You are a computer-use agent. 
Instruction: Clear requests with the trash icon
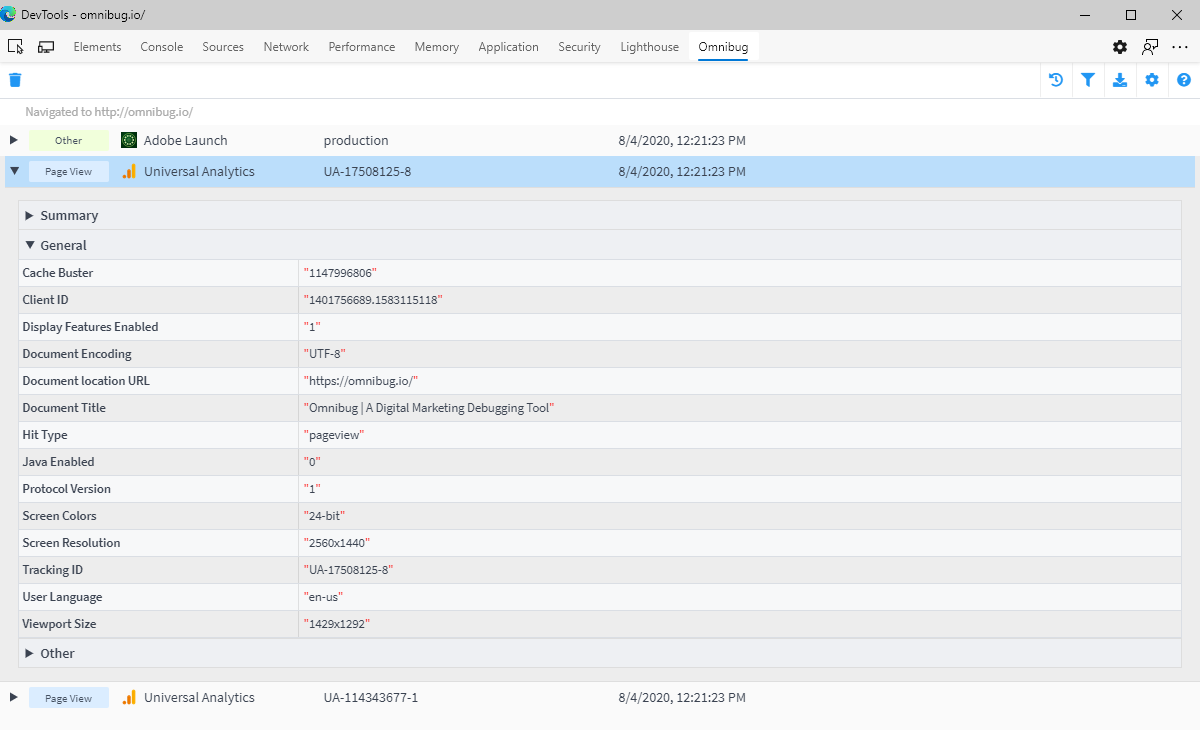(15, 80)
